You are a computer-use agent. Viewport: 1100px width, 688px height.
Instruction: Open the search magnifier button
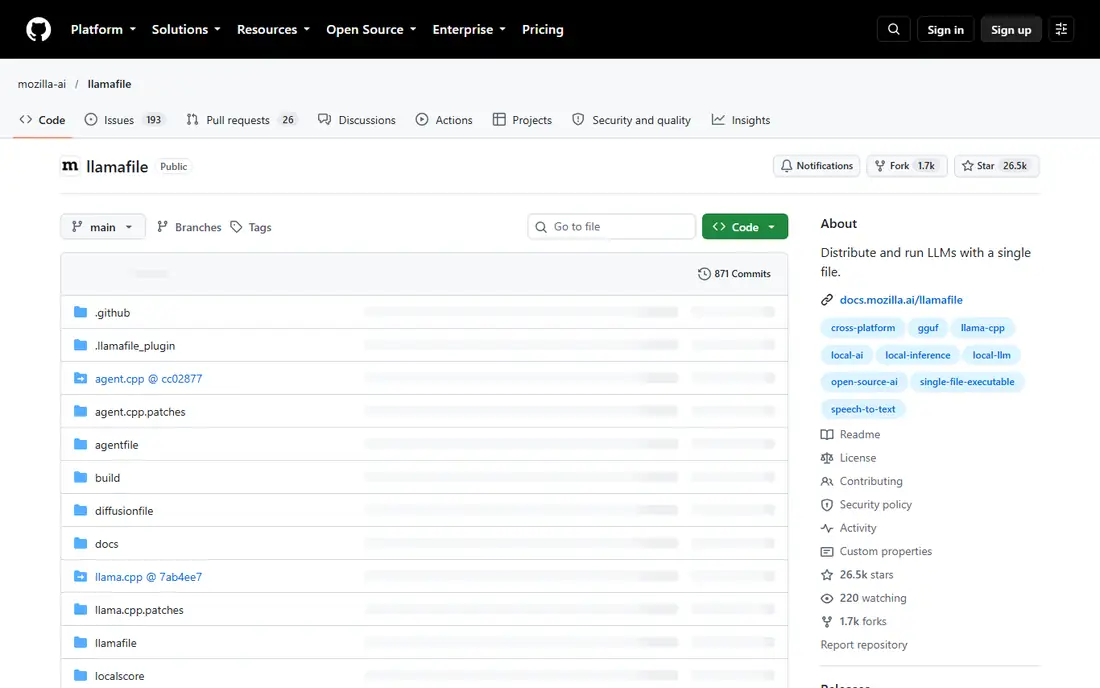tap(894, 29)
